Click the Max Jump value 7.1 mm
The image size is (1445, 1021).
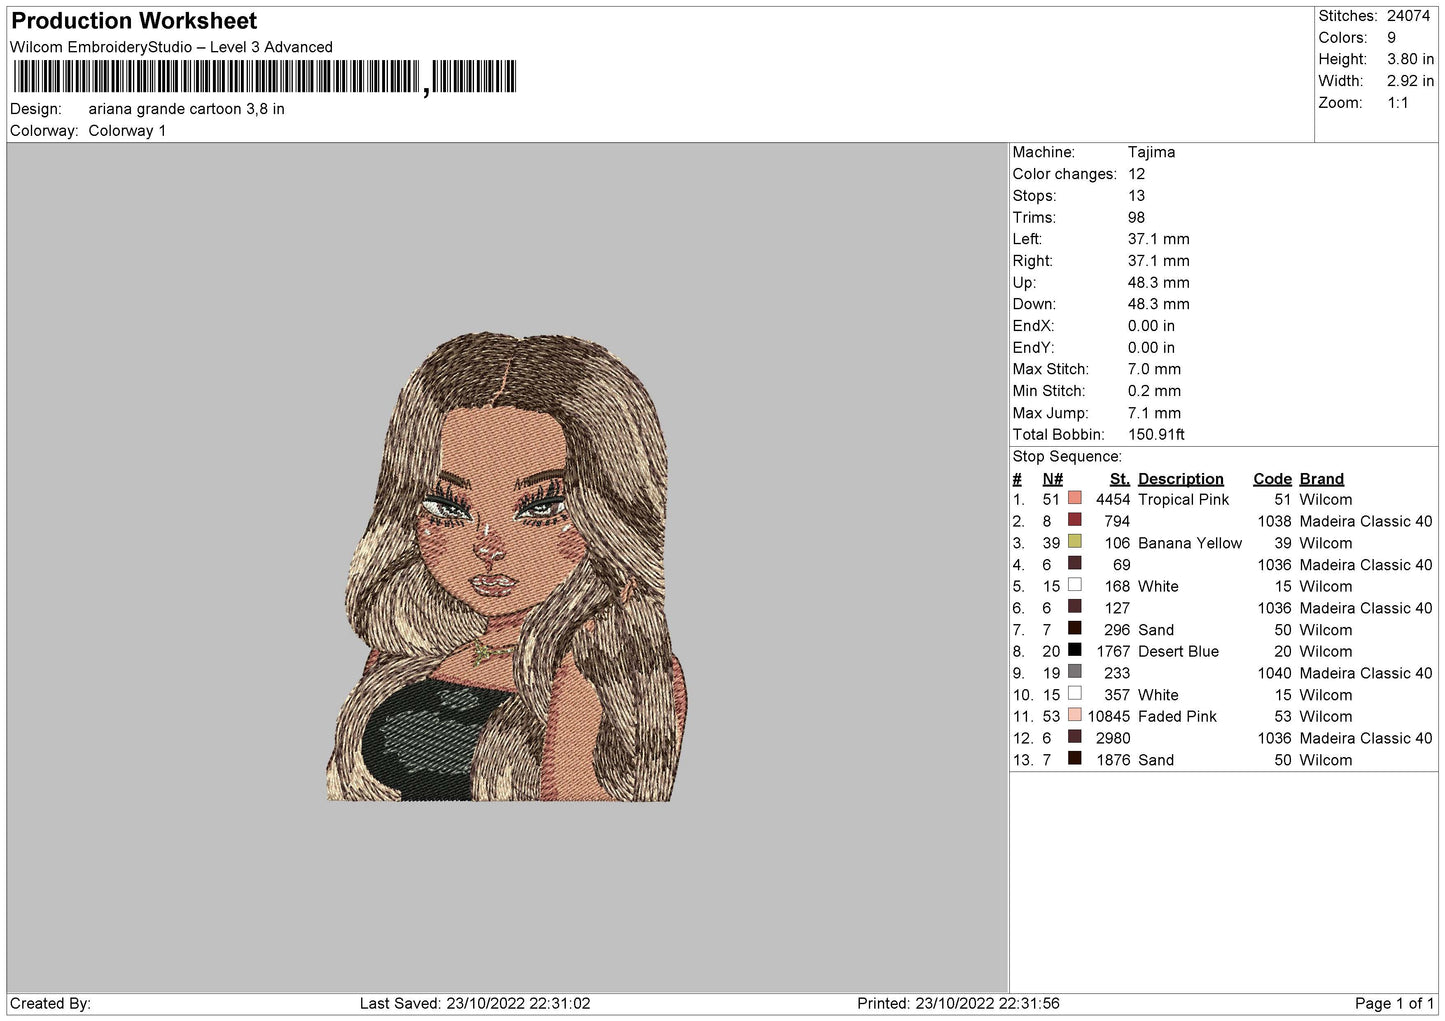coord(1154,413)
